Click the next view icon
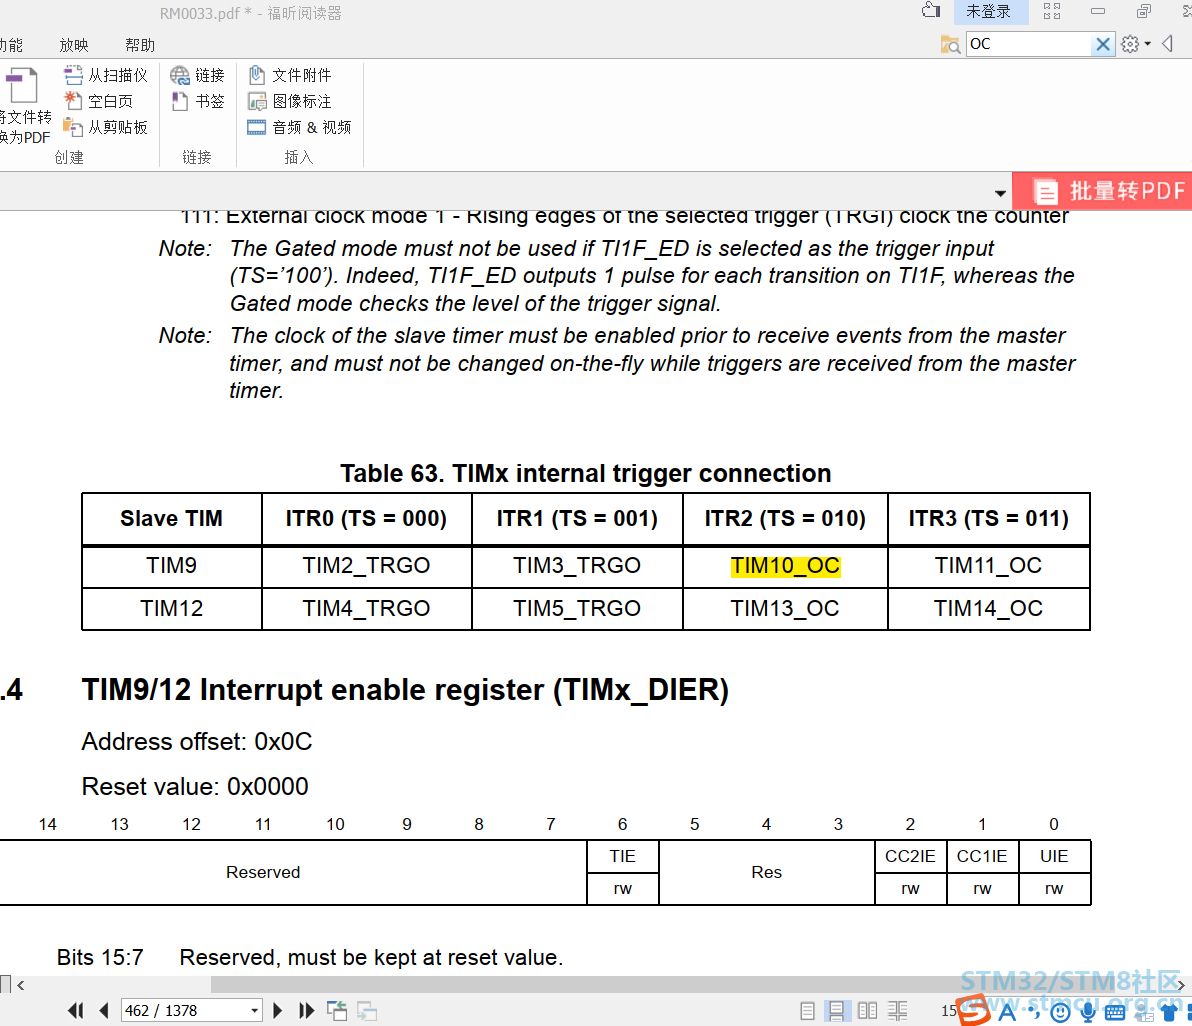This screenshot has height=1026, width=1192. (x=367, y=1010)
